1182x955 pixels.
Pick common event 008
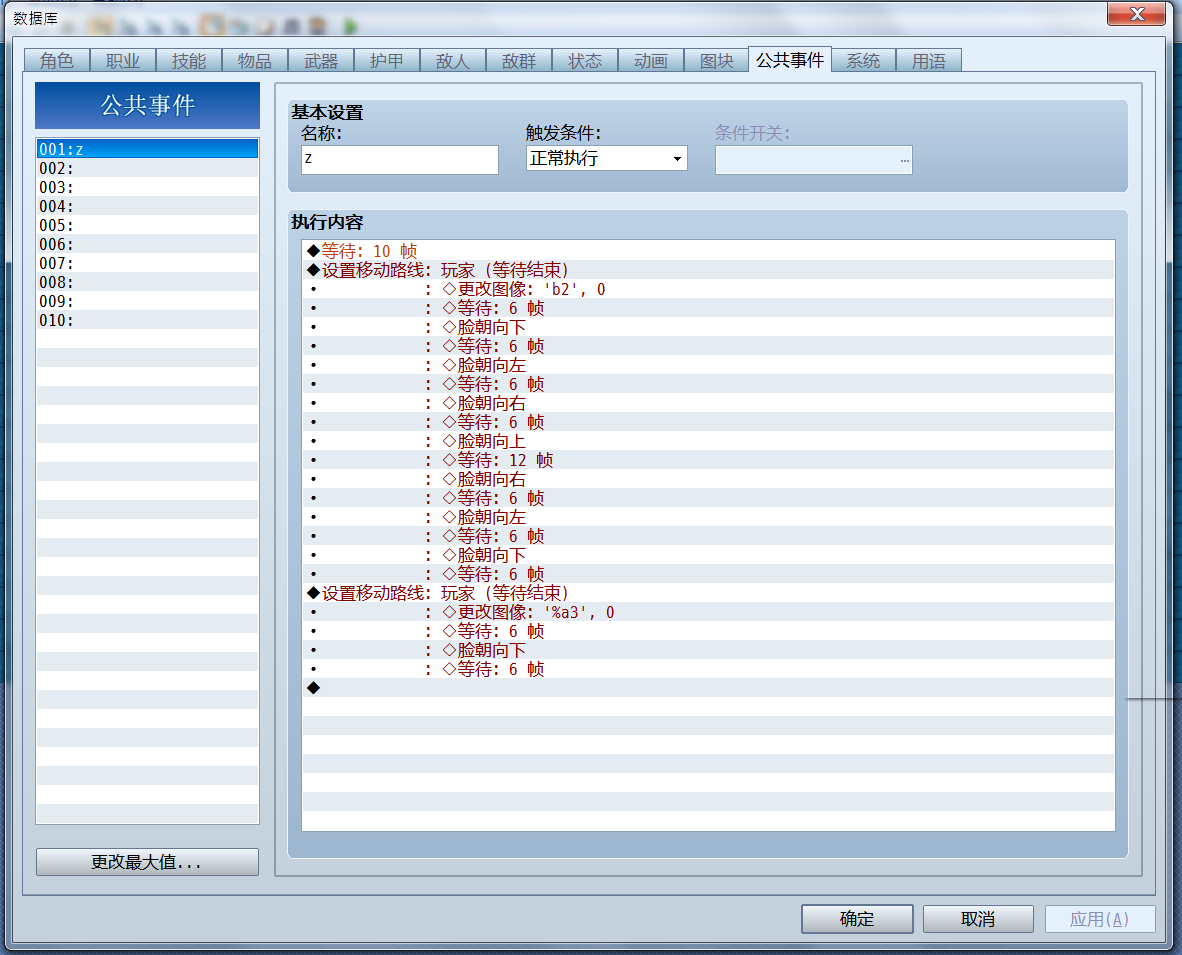[148, 282]
